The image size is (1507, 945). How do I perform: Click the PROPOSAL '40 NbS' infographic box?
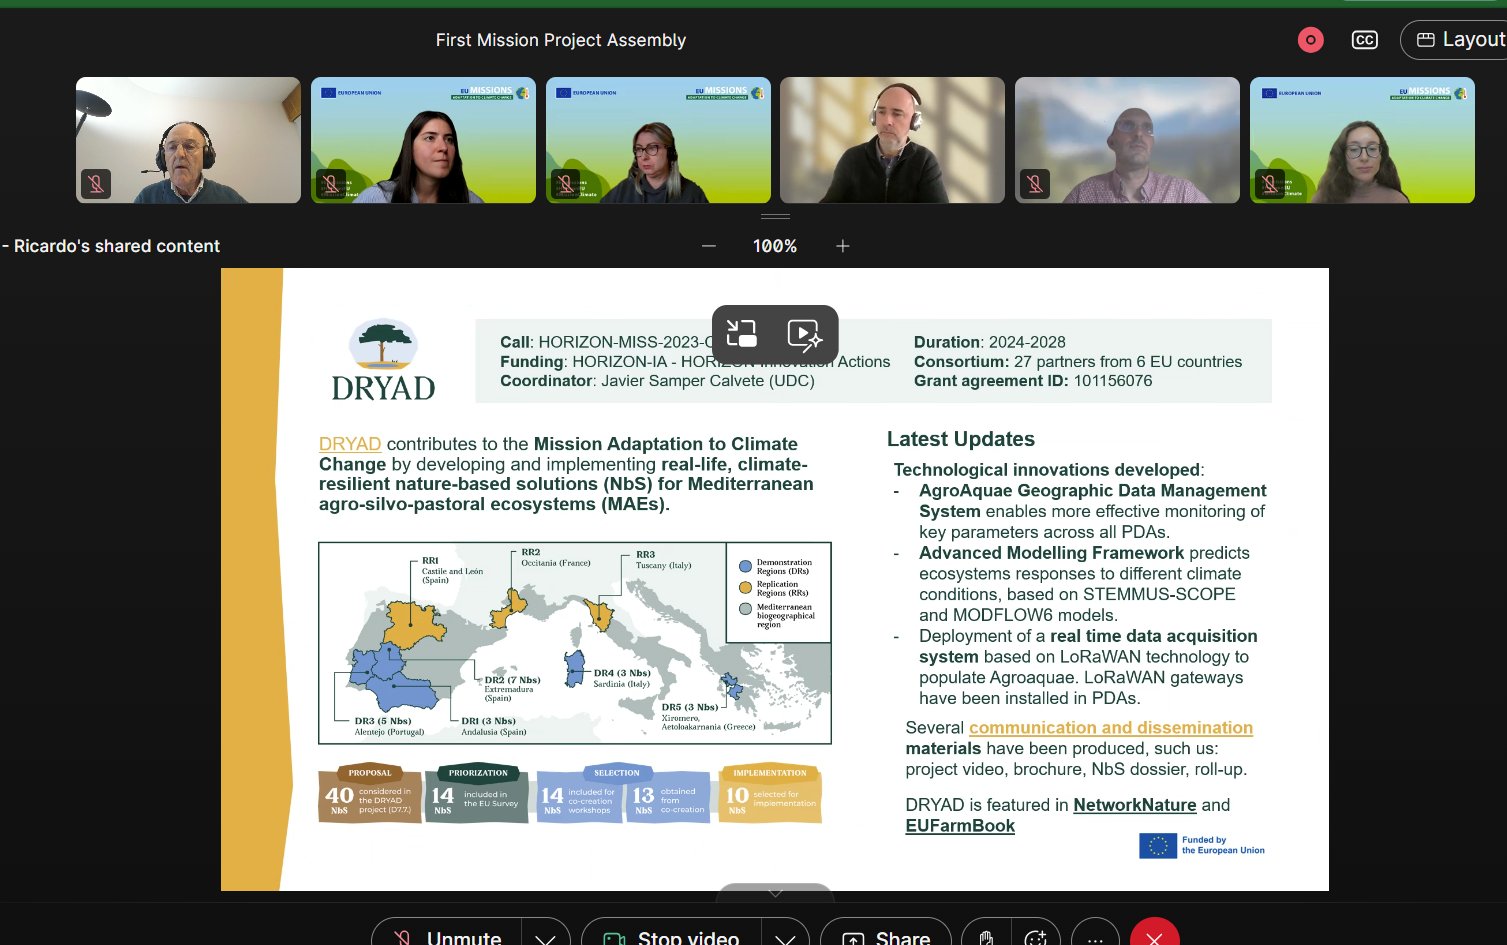[x=370, y=794]
